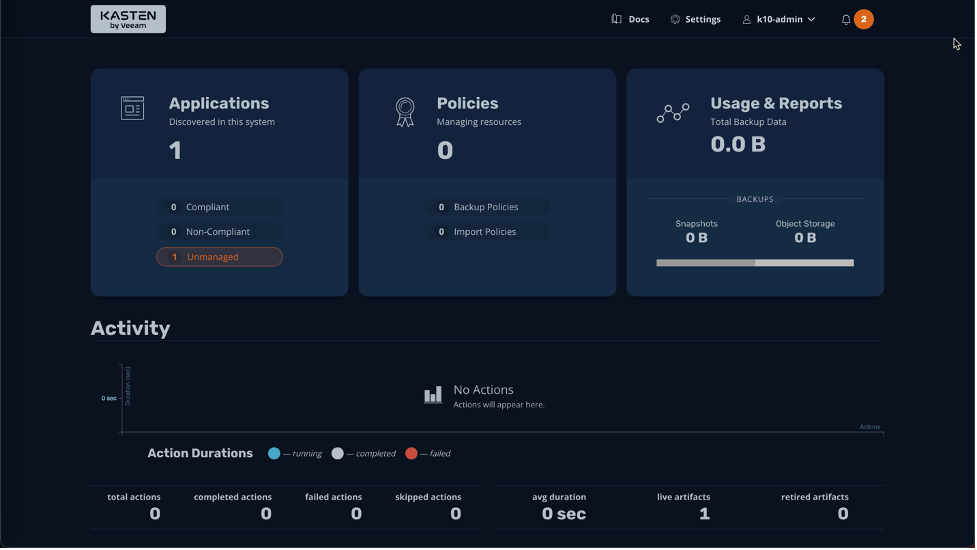Click the skipped actions stat
Viewport: 977px width, 550px height.
[x=429, y=506]
